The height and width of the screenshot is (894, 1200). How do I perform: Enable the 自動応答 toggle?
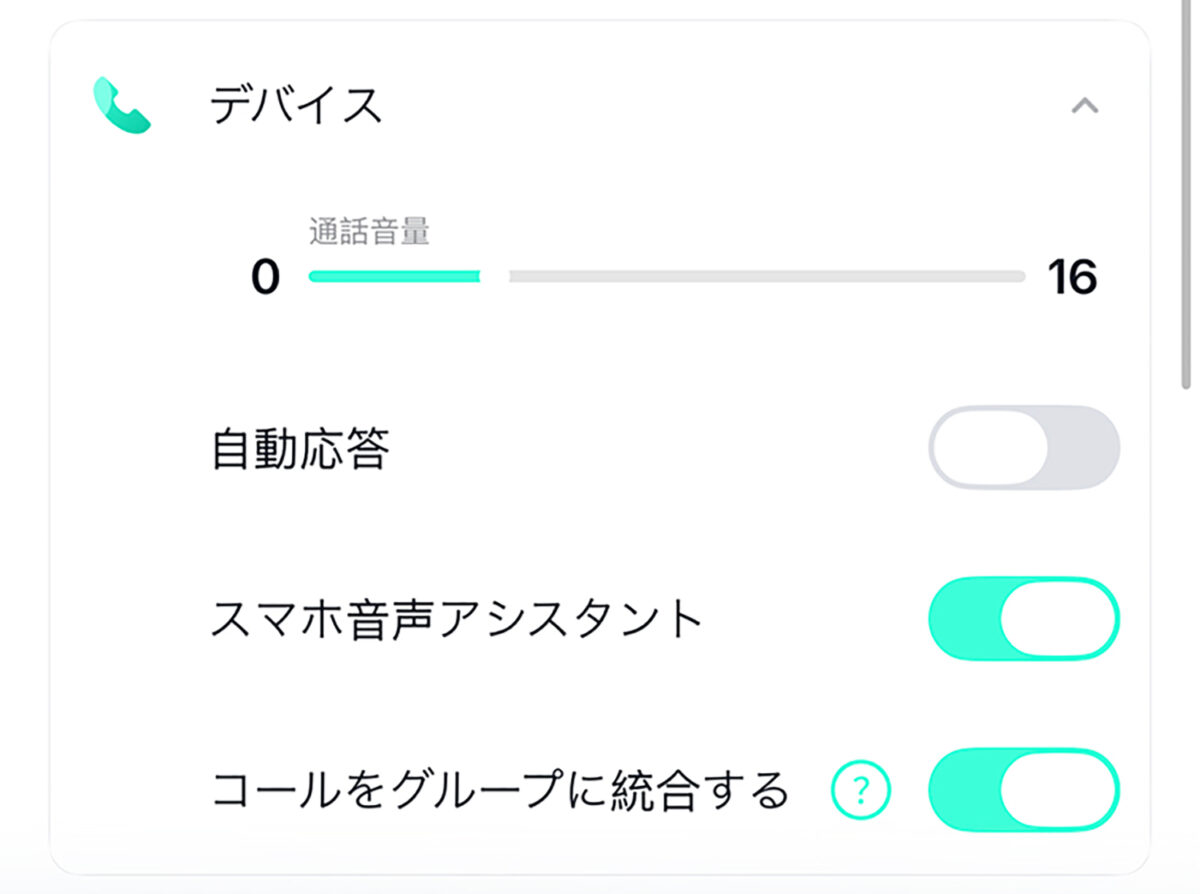pyautogui.click(x=1023, y=447)
